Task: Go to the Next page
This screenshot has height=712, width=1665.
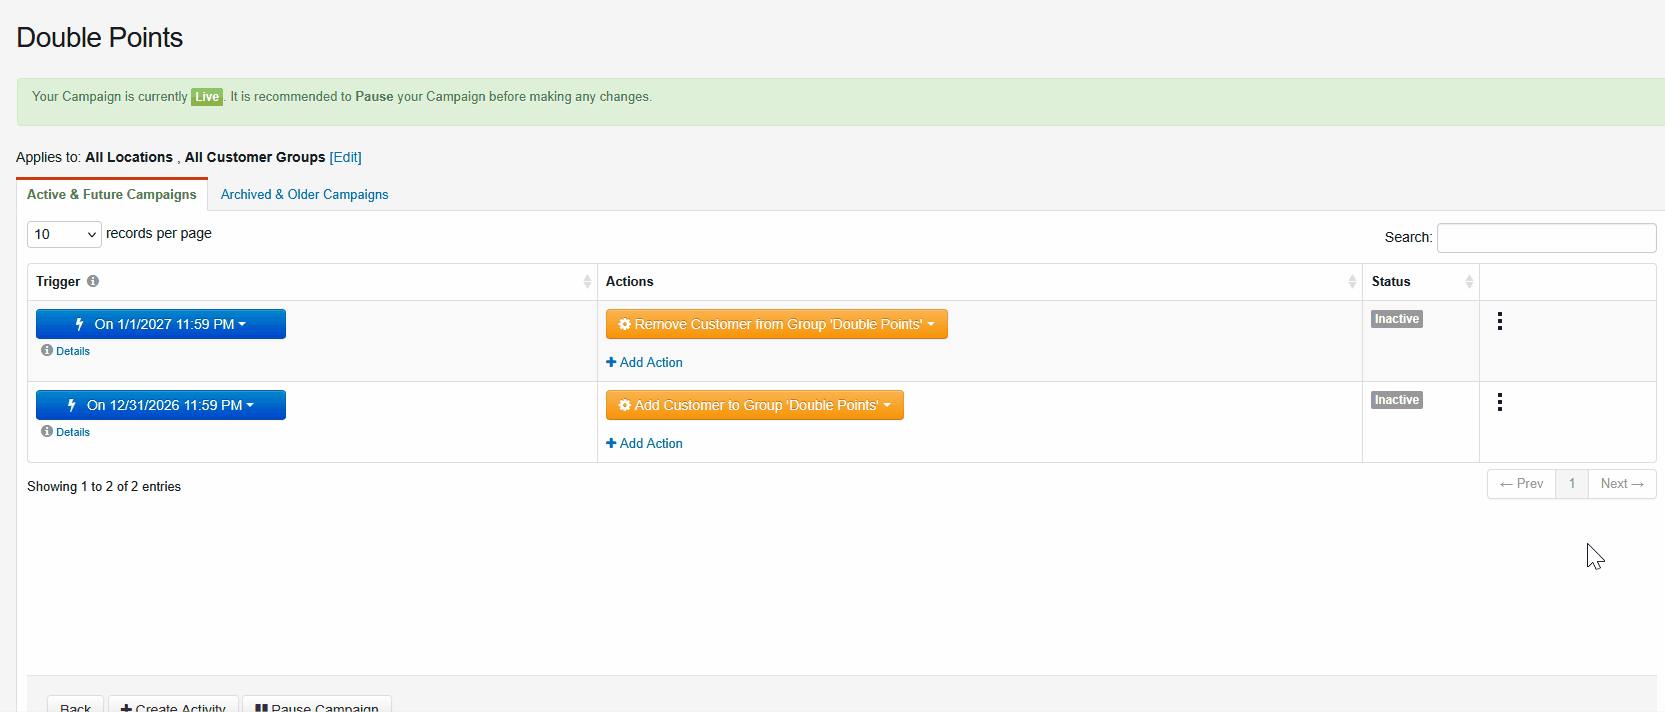Action: click(1622, 484)
